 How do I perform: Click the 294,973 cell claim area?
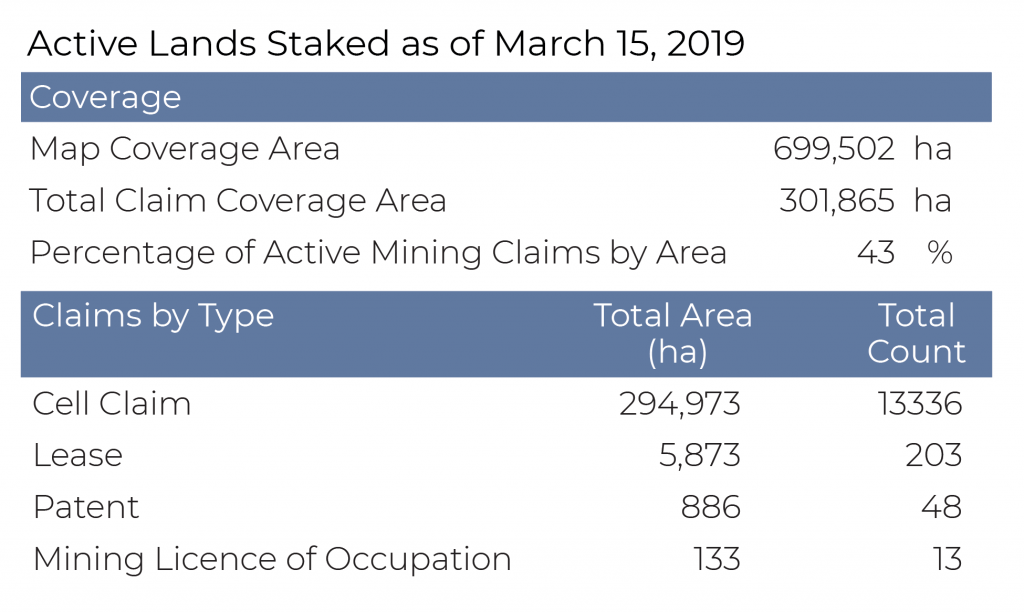click(x=680, y=404)
